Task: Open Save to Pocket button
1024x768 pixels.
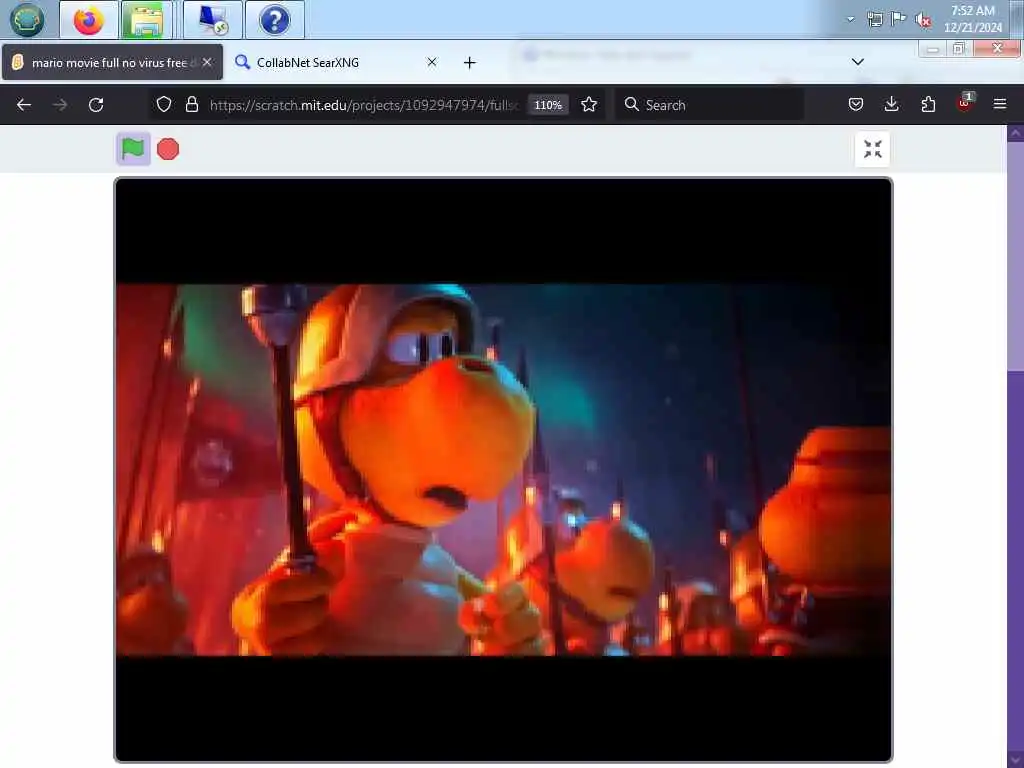Action: [856, 104]
